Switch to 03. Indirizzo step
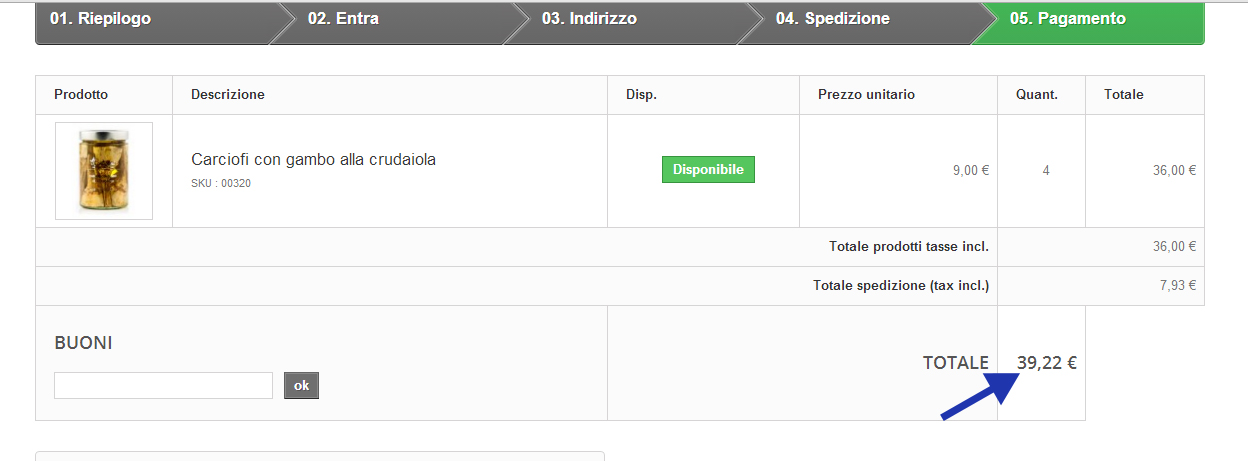Viewport: 1248px width, 461px height. (x=589, y=19)
